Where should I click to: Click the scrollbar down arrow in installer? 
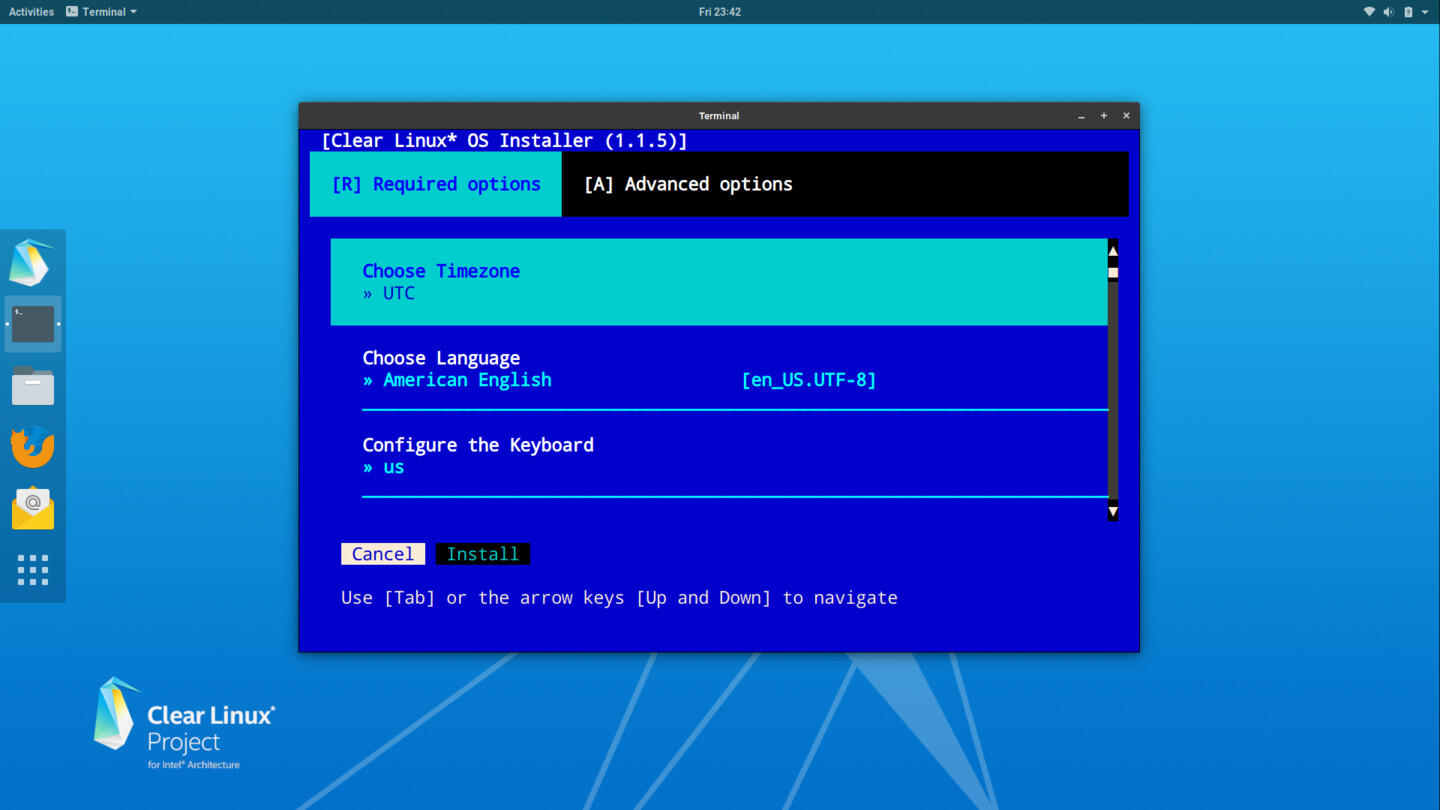coord(1113,512)
